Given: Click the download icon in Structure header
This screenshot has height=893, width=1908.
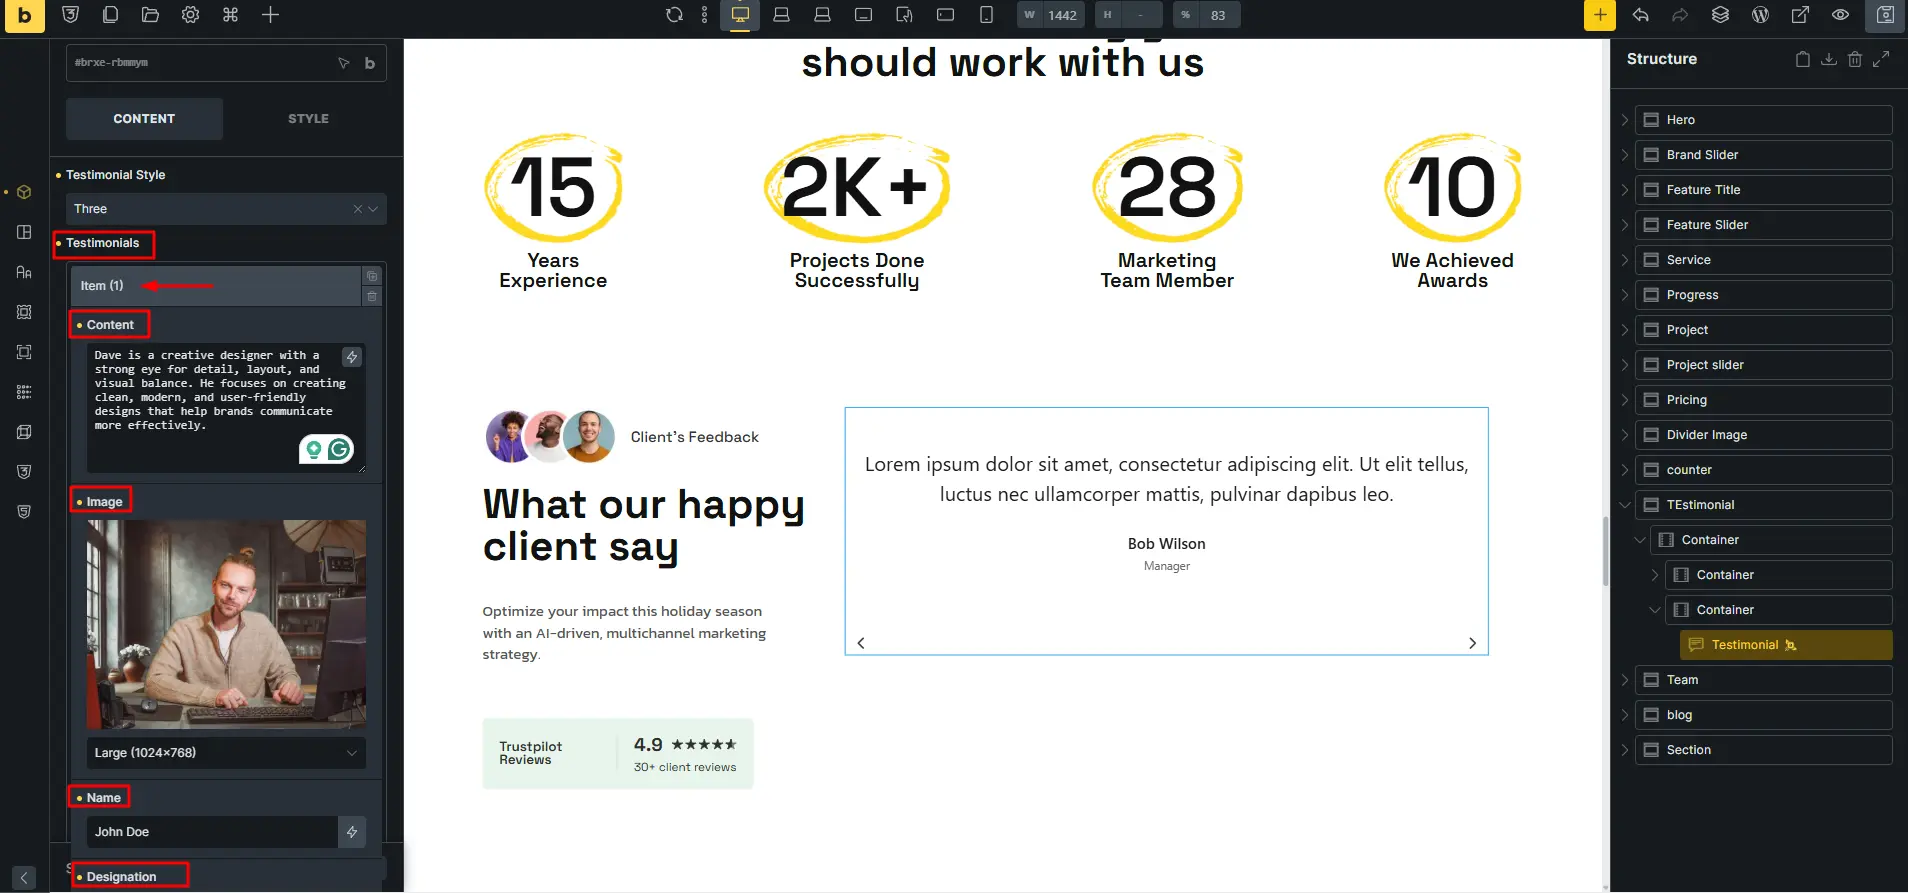Looking at the screenshot, I should pyautogui.click(x=1828, y=59).
